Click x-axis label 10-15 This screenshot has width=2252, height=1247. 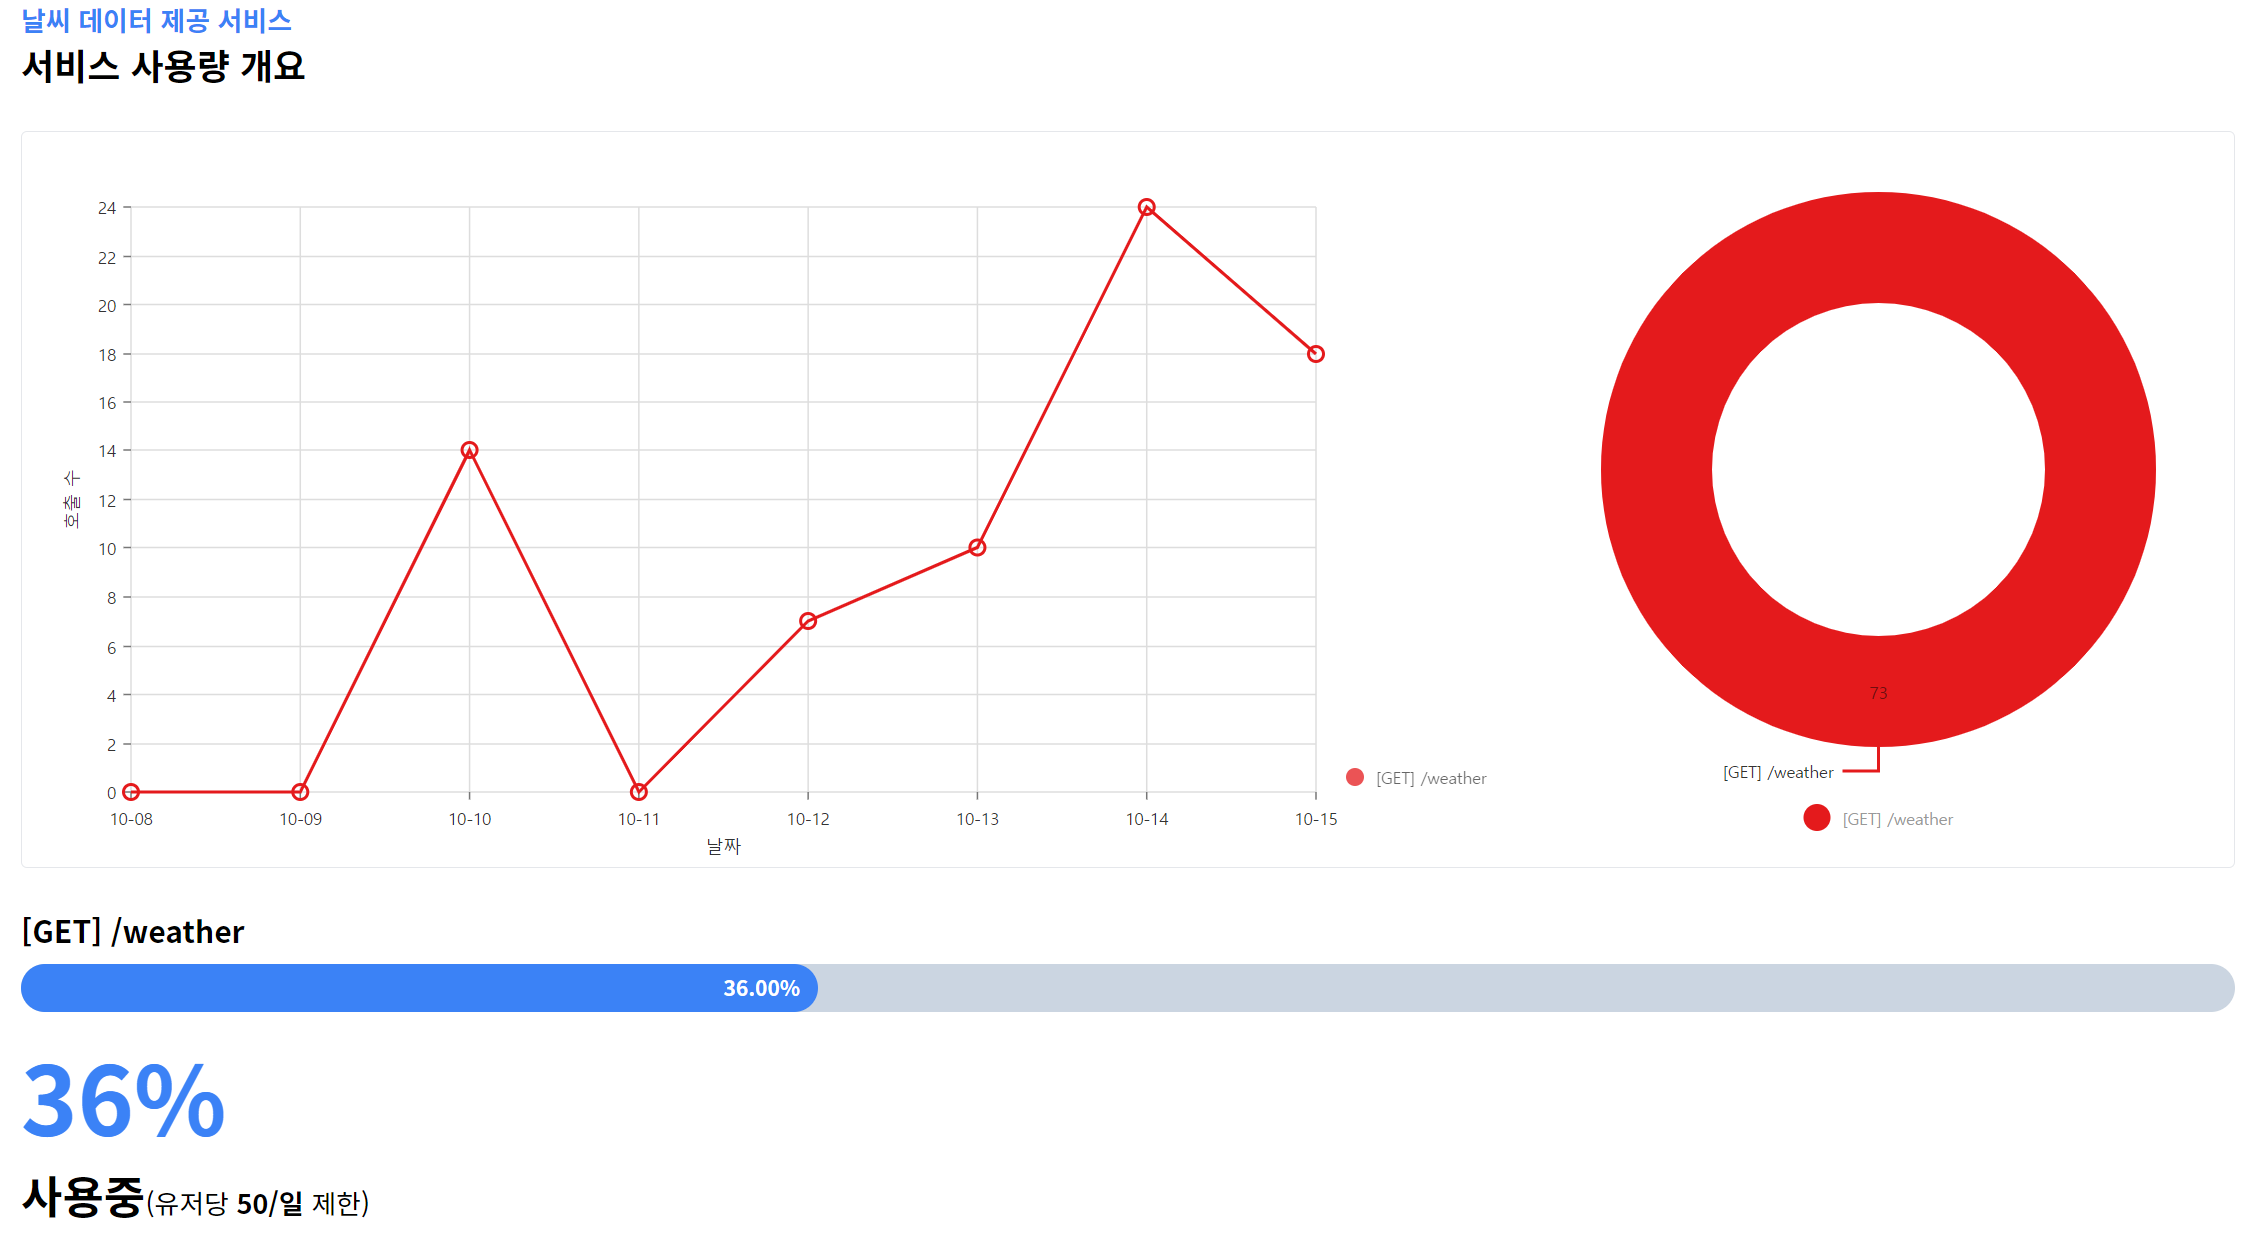tap(1316, 819)
